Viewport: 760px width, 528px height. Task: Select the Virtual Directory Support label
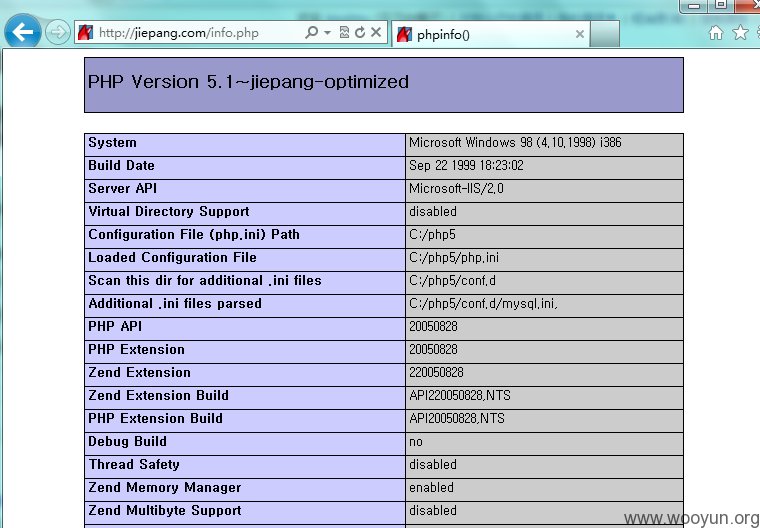pyautogui.click(x=169, y=211)
